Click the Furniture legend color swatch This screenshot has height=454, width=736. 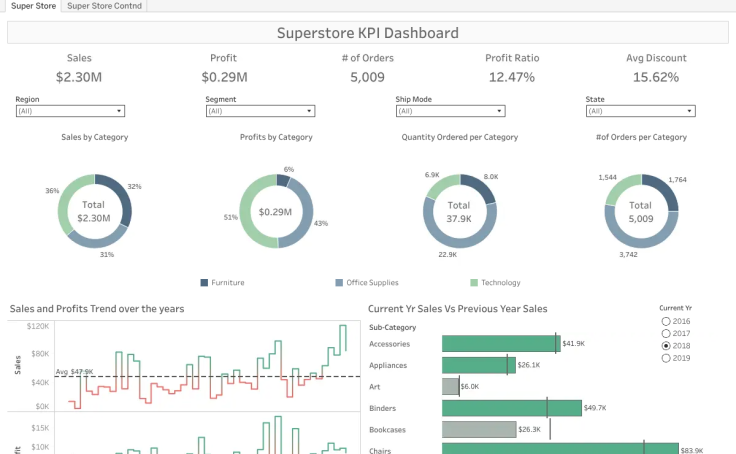pos(204,283)
